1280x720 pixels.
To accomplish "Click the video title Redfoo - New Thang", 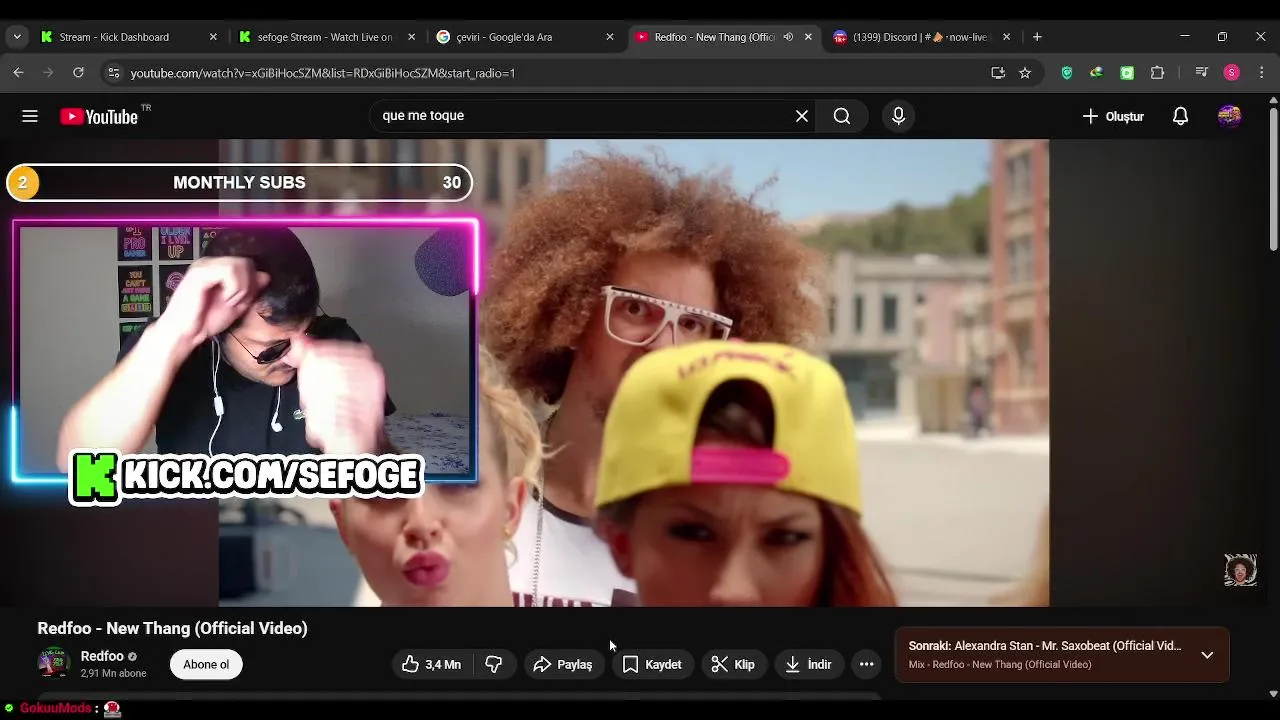I will click(172, 628).
